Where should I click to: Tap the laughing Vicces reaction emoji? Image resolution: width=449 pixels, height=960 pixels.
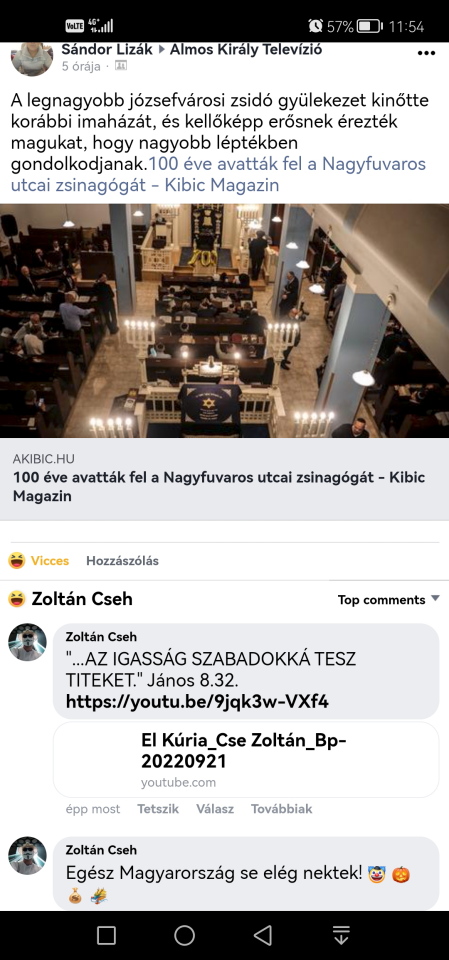pyautogui.click(x=17, y=560)
